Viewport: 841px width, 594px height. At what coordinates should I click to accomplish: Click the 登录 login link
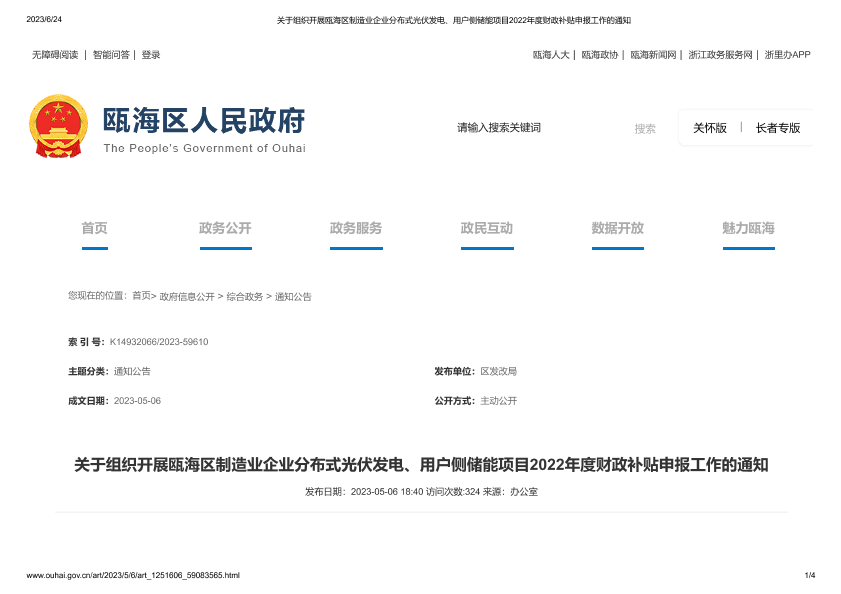pyautogui.click(x=151, y=55)
